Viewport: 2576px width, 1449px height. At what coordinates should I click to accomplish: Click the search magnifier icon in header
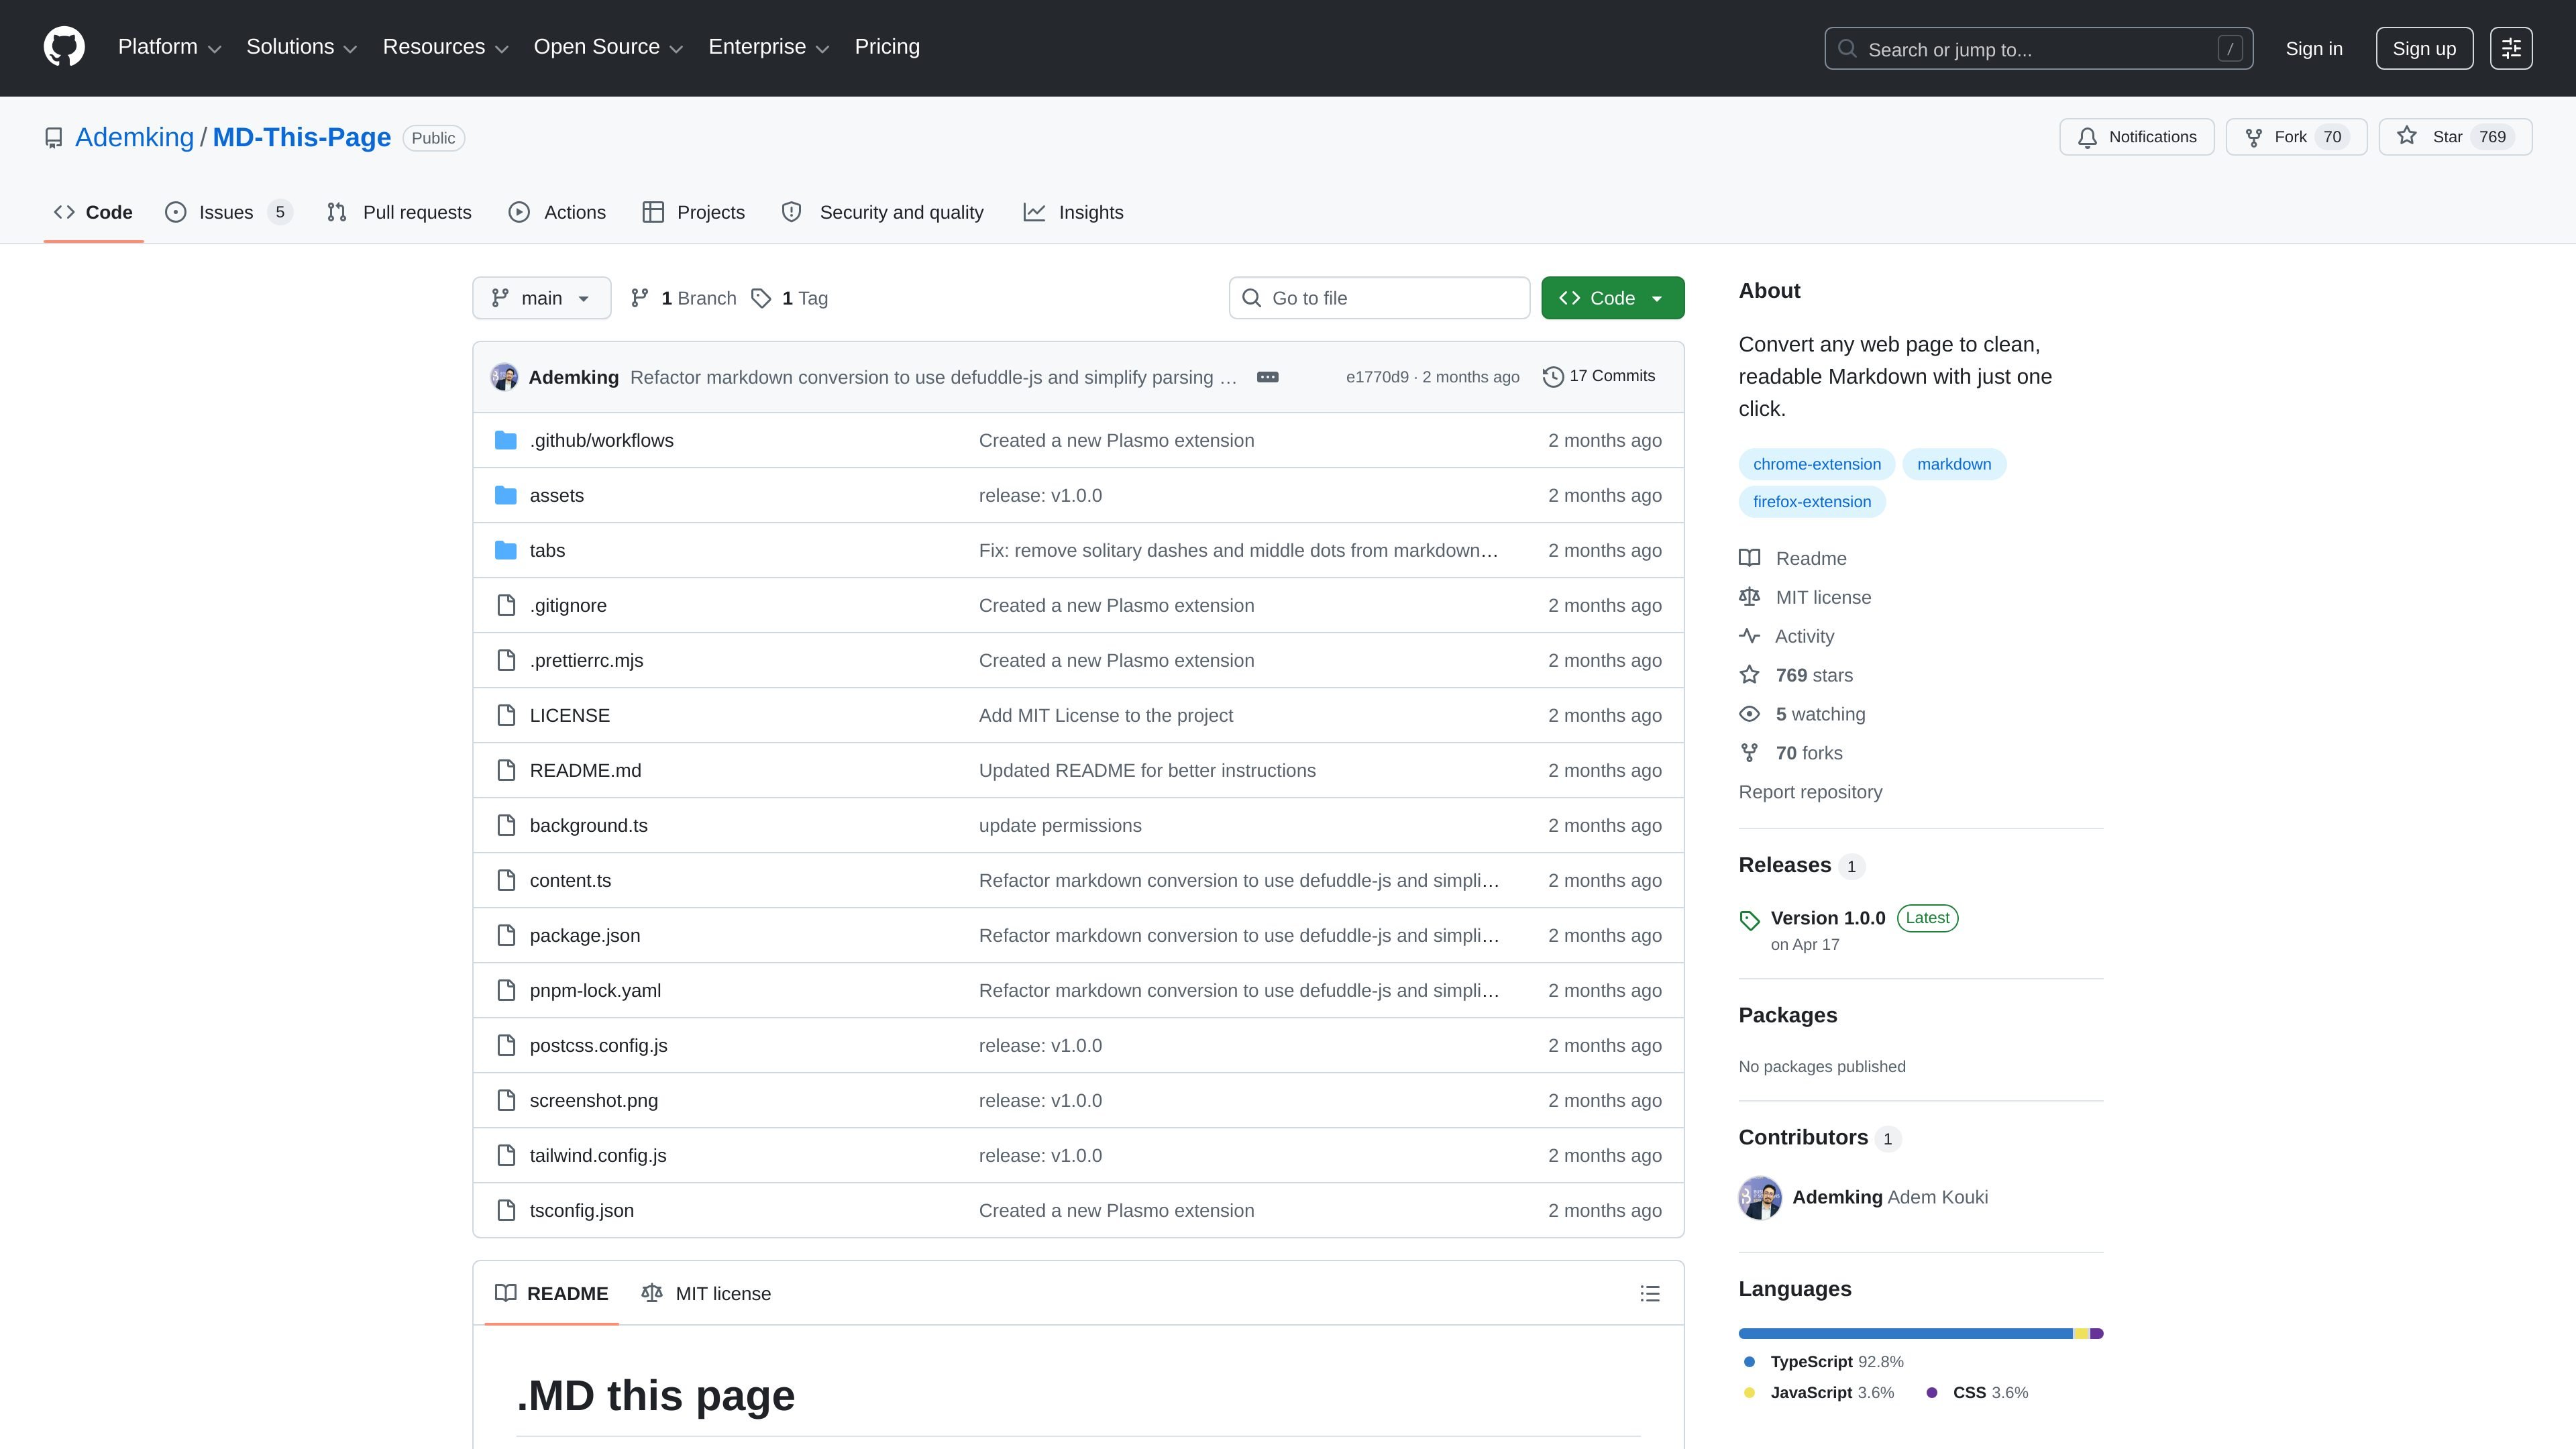tap(1847, 49)
